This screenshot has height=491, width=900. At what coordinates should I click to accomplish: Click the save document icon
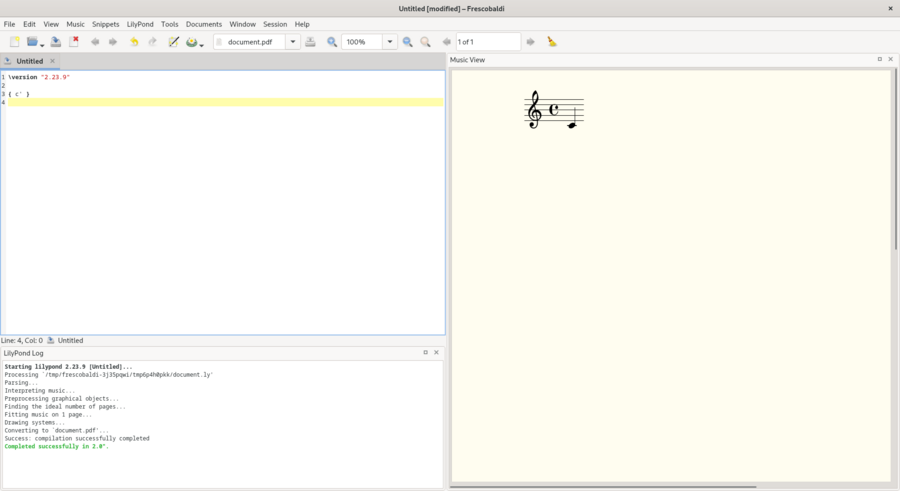point(55,42)
